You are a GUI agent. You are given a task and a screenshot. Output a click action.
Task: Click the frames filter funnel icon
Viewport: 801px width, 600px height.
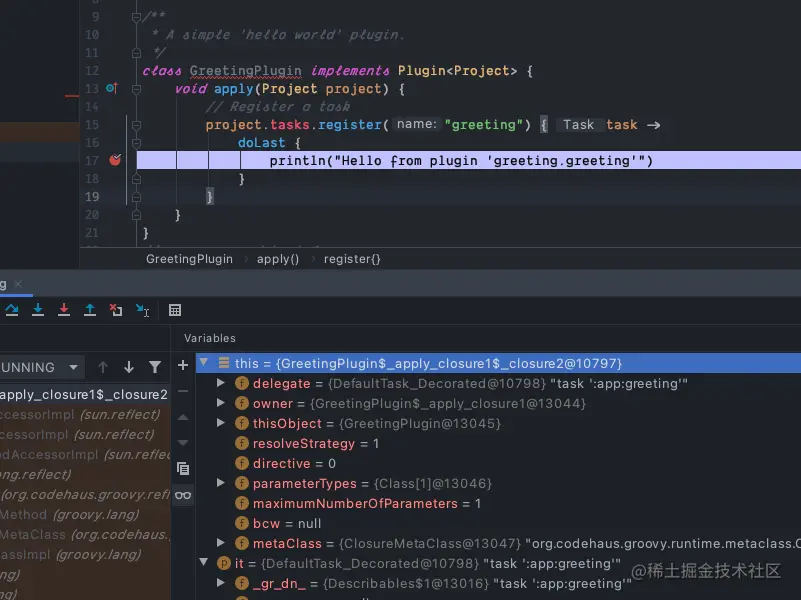pos(155,367)
